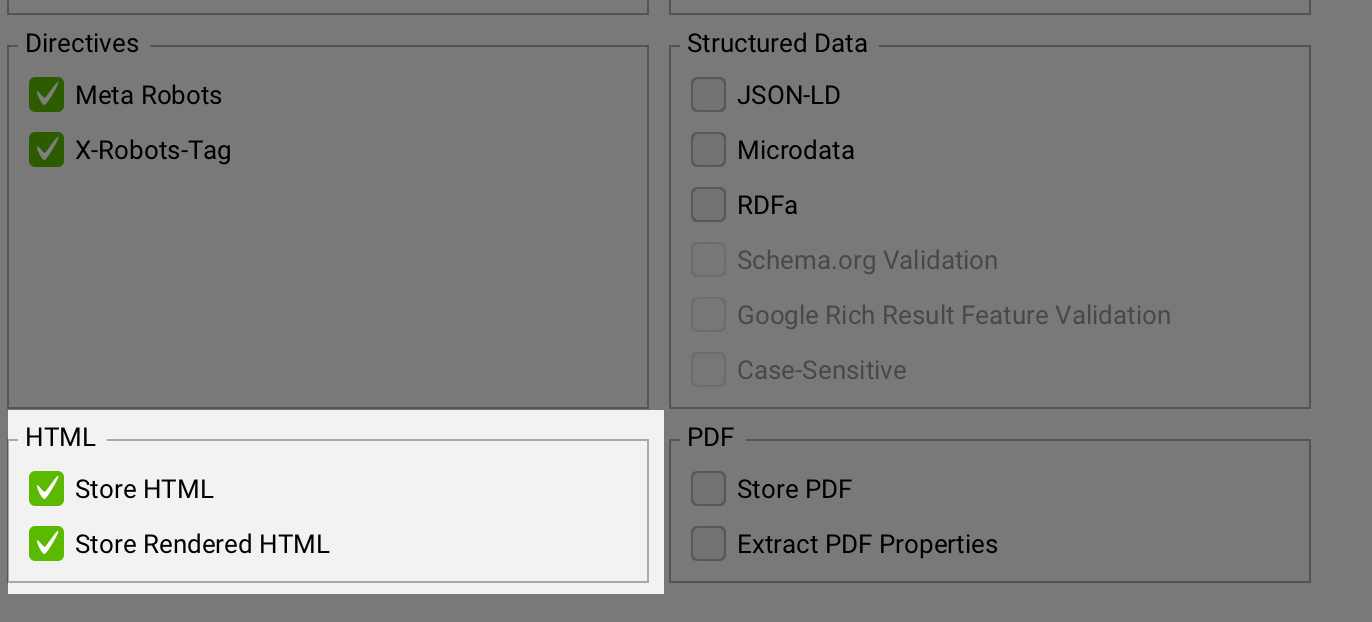Viewport: 1372px width, 622px height.
Task: Click the "Extract PDF Properties" label text
Action: pyautogui.click(x=867, y=544)
